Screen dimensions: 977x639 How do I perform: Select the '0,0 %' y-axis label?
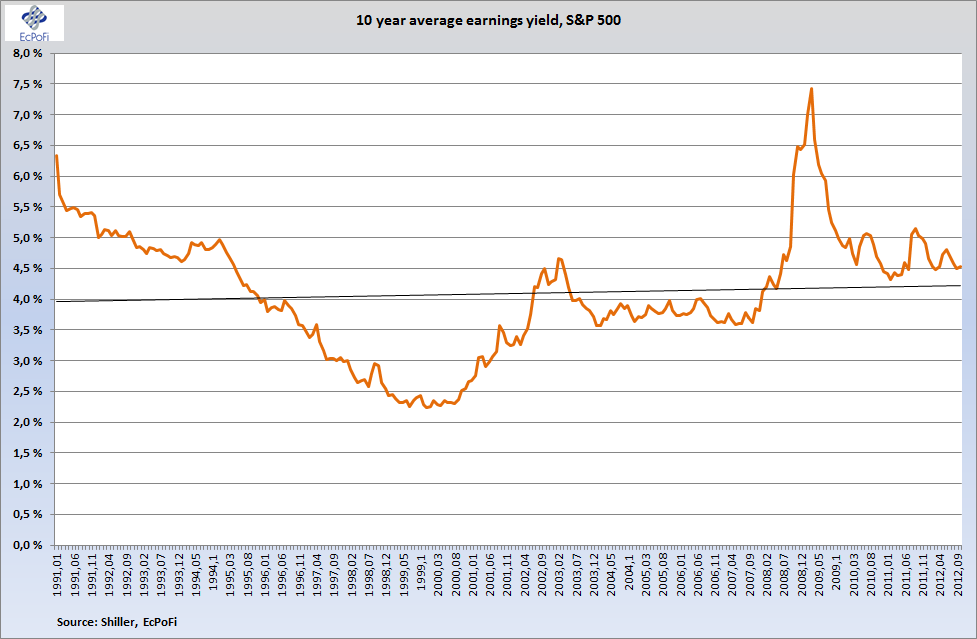point(27,545)
